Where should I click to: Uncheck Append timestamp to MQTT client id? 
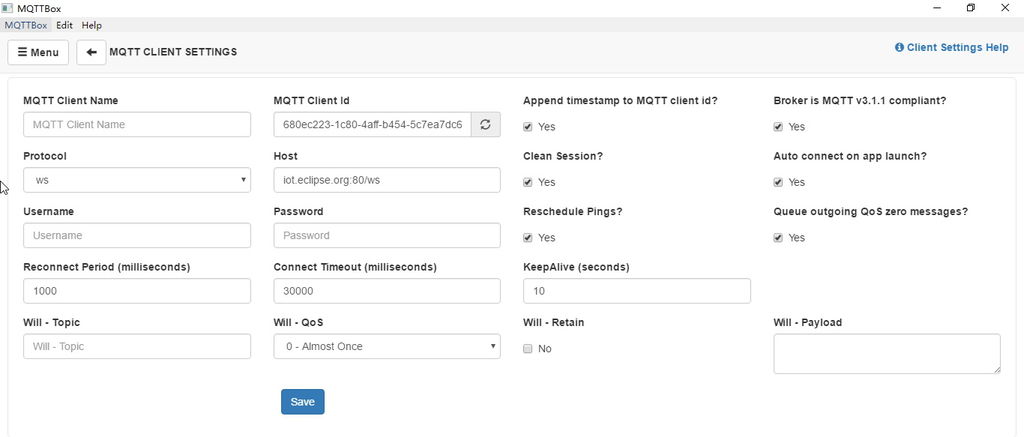[528, 127]
